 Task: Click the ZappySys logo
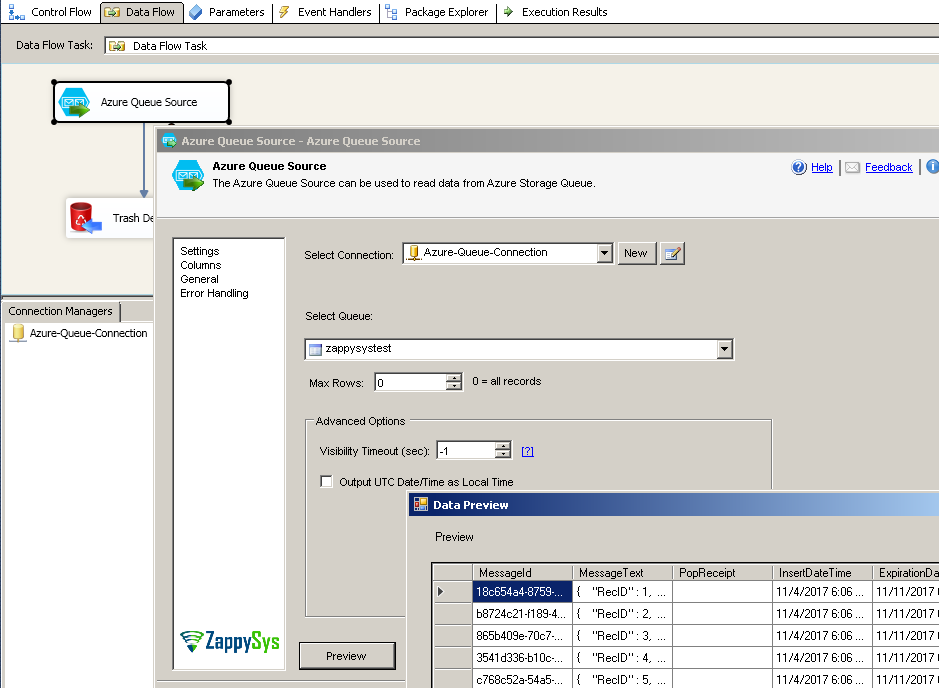(230, 641)
